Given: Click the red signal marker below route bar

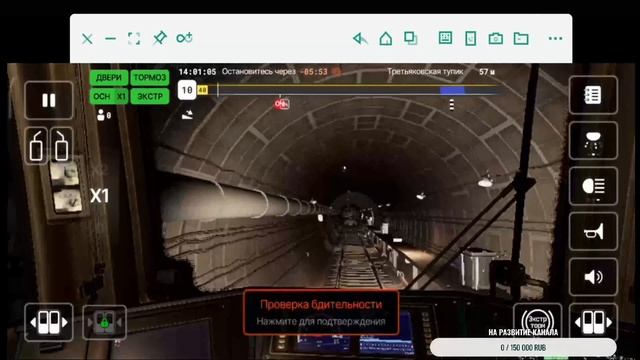Looking at the screenshot, I should point(281,104).
